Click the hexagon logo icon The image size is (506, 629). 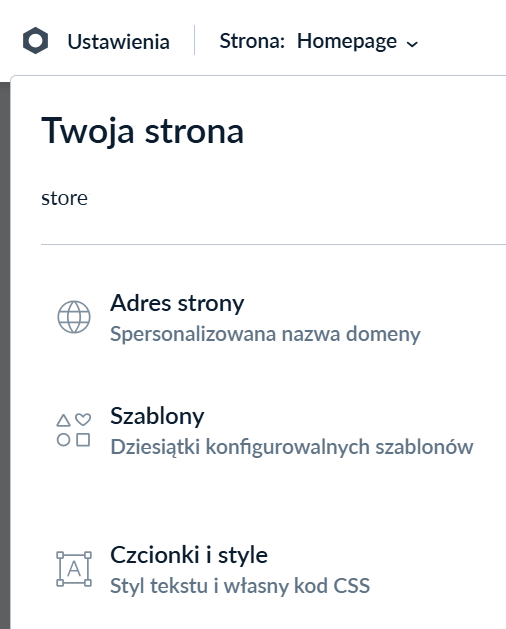[35, 41]
